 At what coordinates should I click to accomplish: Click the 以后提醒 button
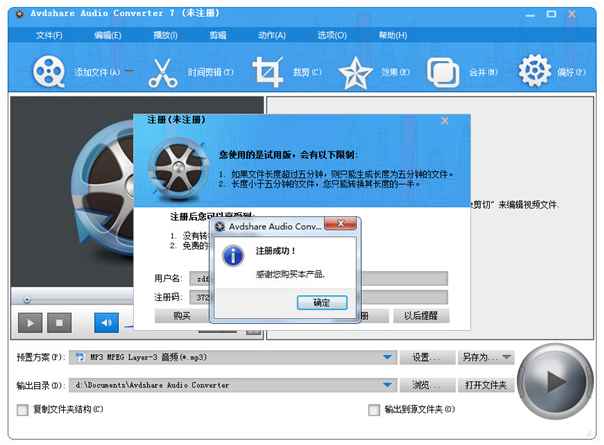pyautogui.click(x=419, y=316)
